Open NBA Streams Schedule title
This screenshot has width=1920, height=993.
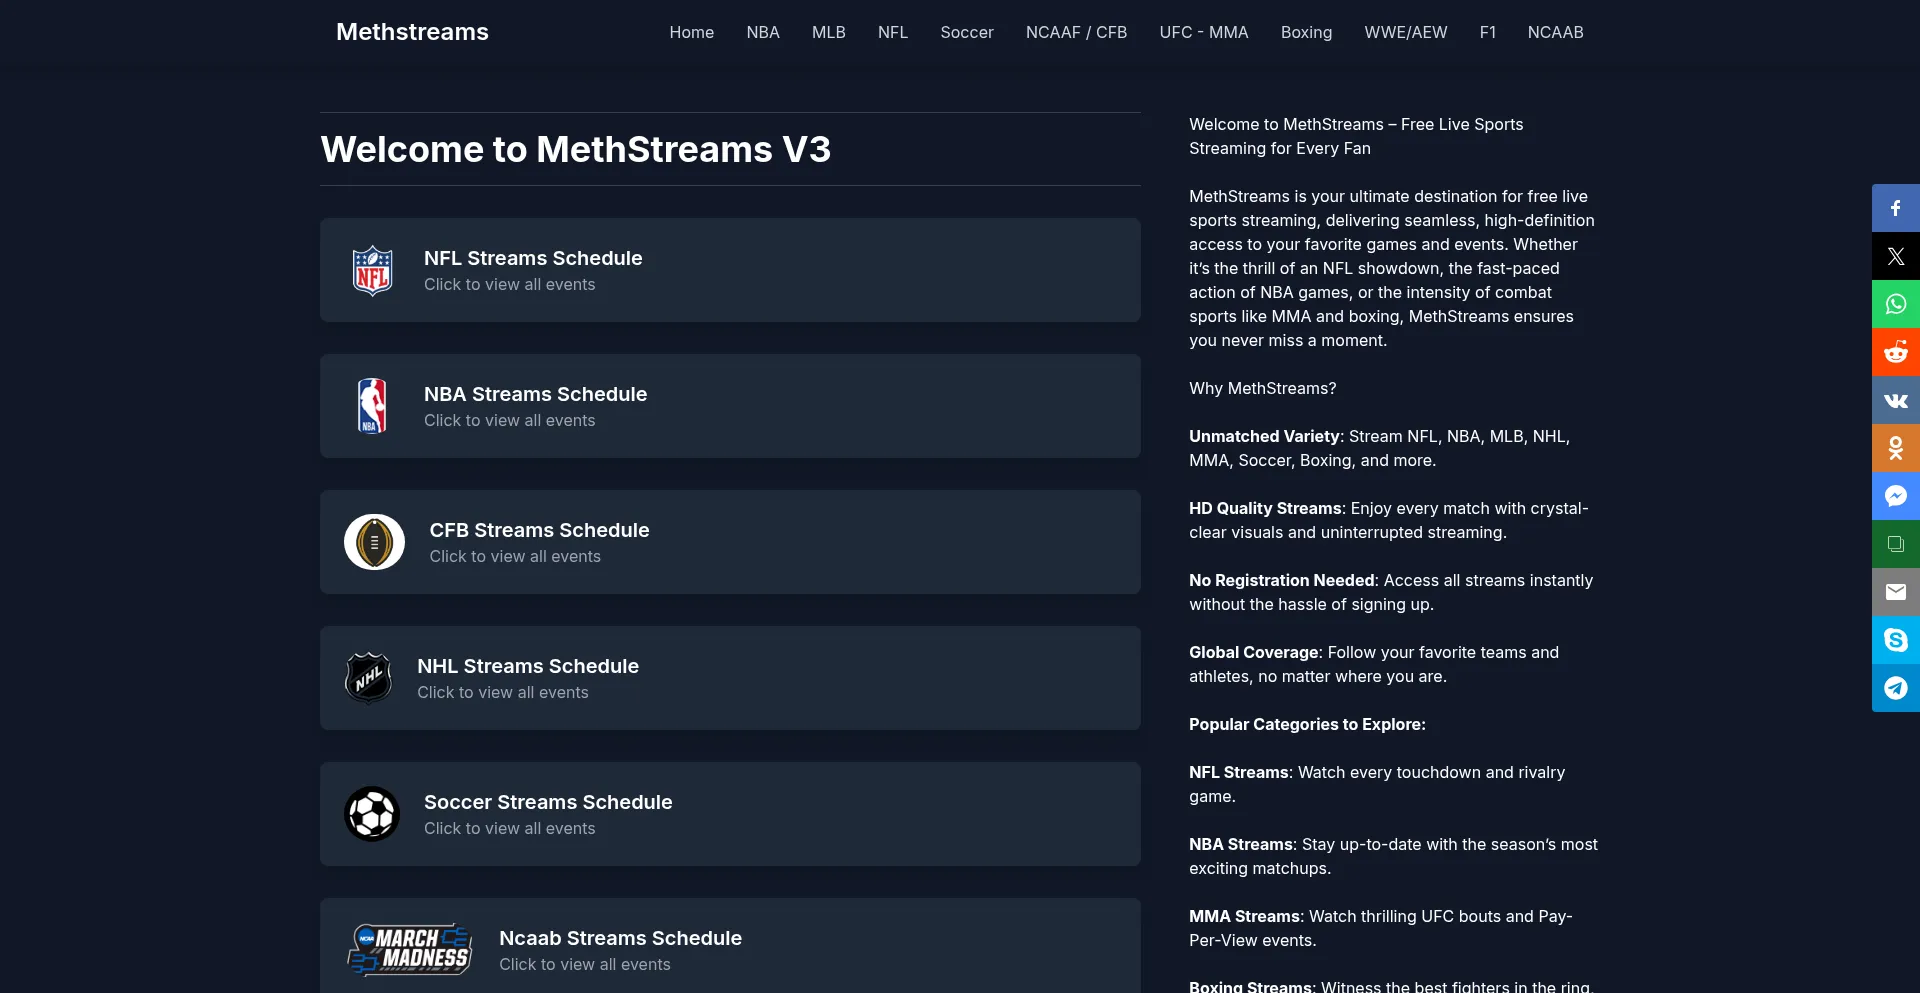535,394
